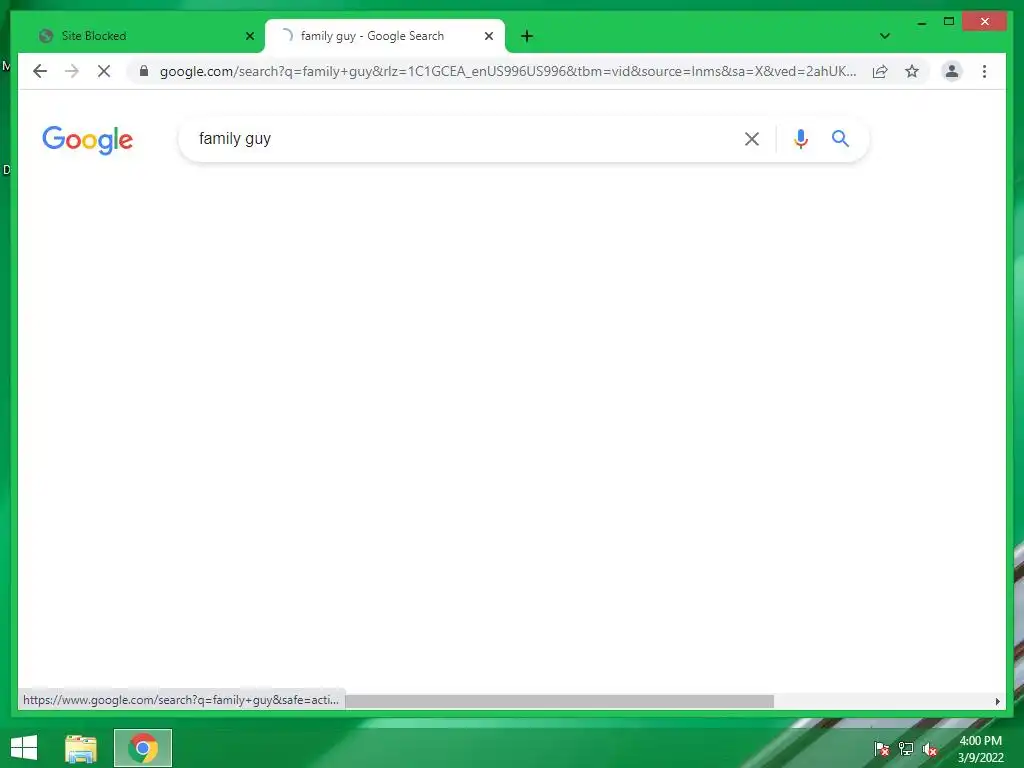Stop loading the page

tap(104, 71)
